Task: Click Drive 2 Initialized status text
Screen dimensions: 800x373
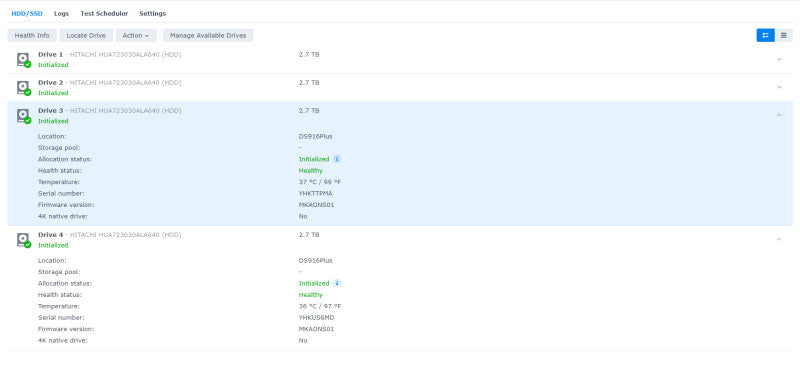Action: pos(53,93)
